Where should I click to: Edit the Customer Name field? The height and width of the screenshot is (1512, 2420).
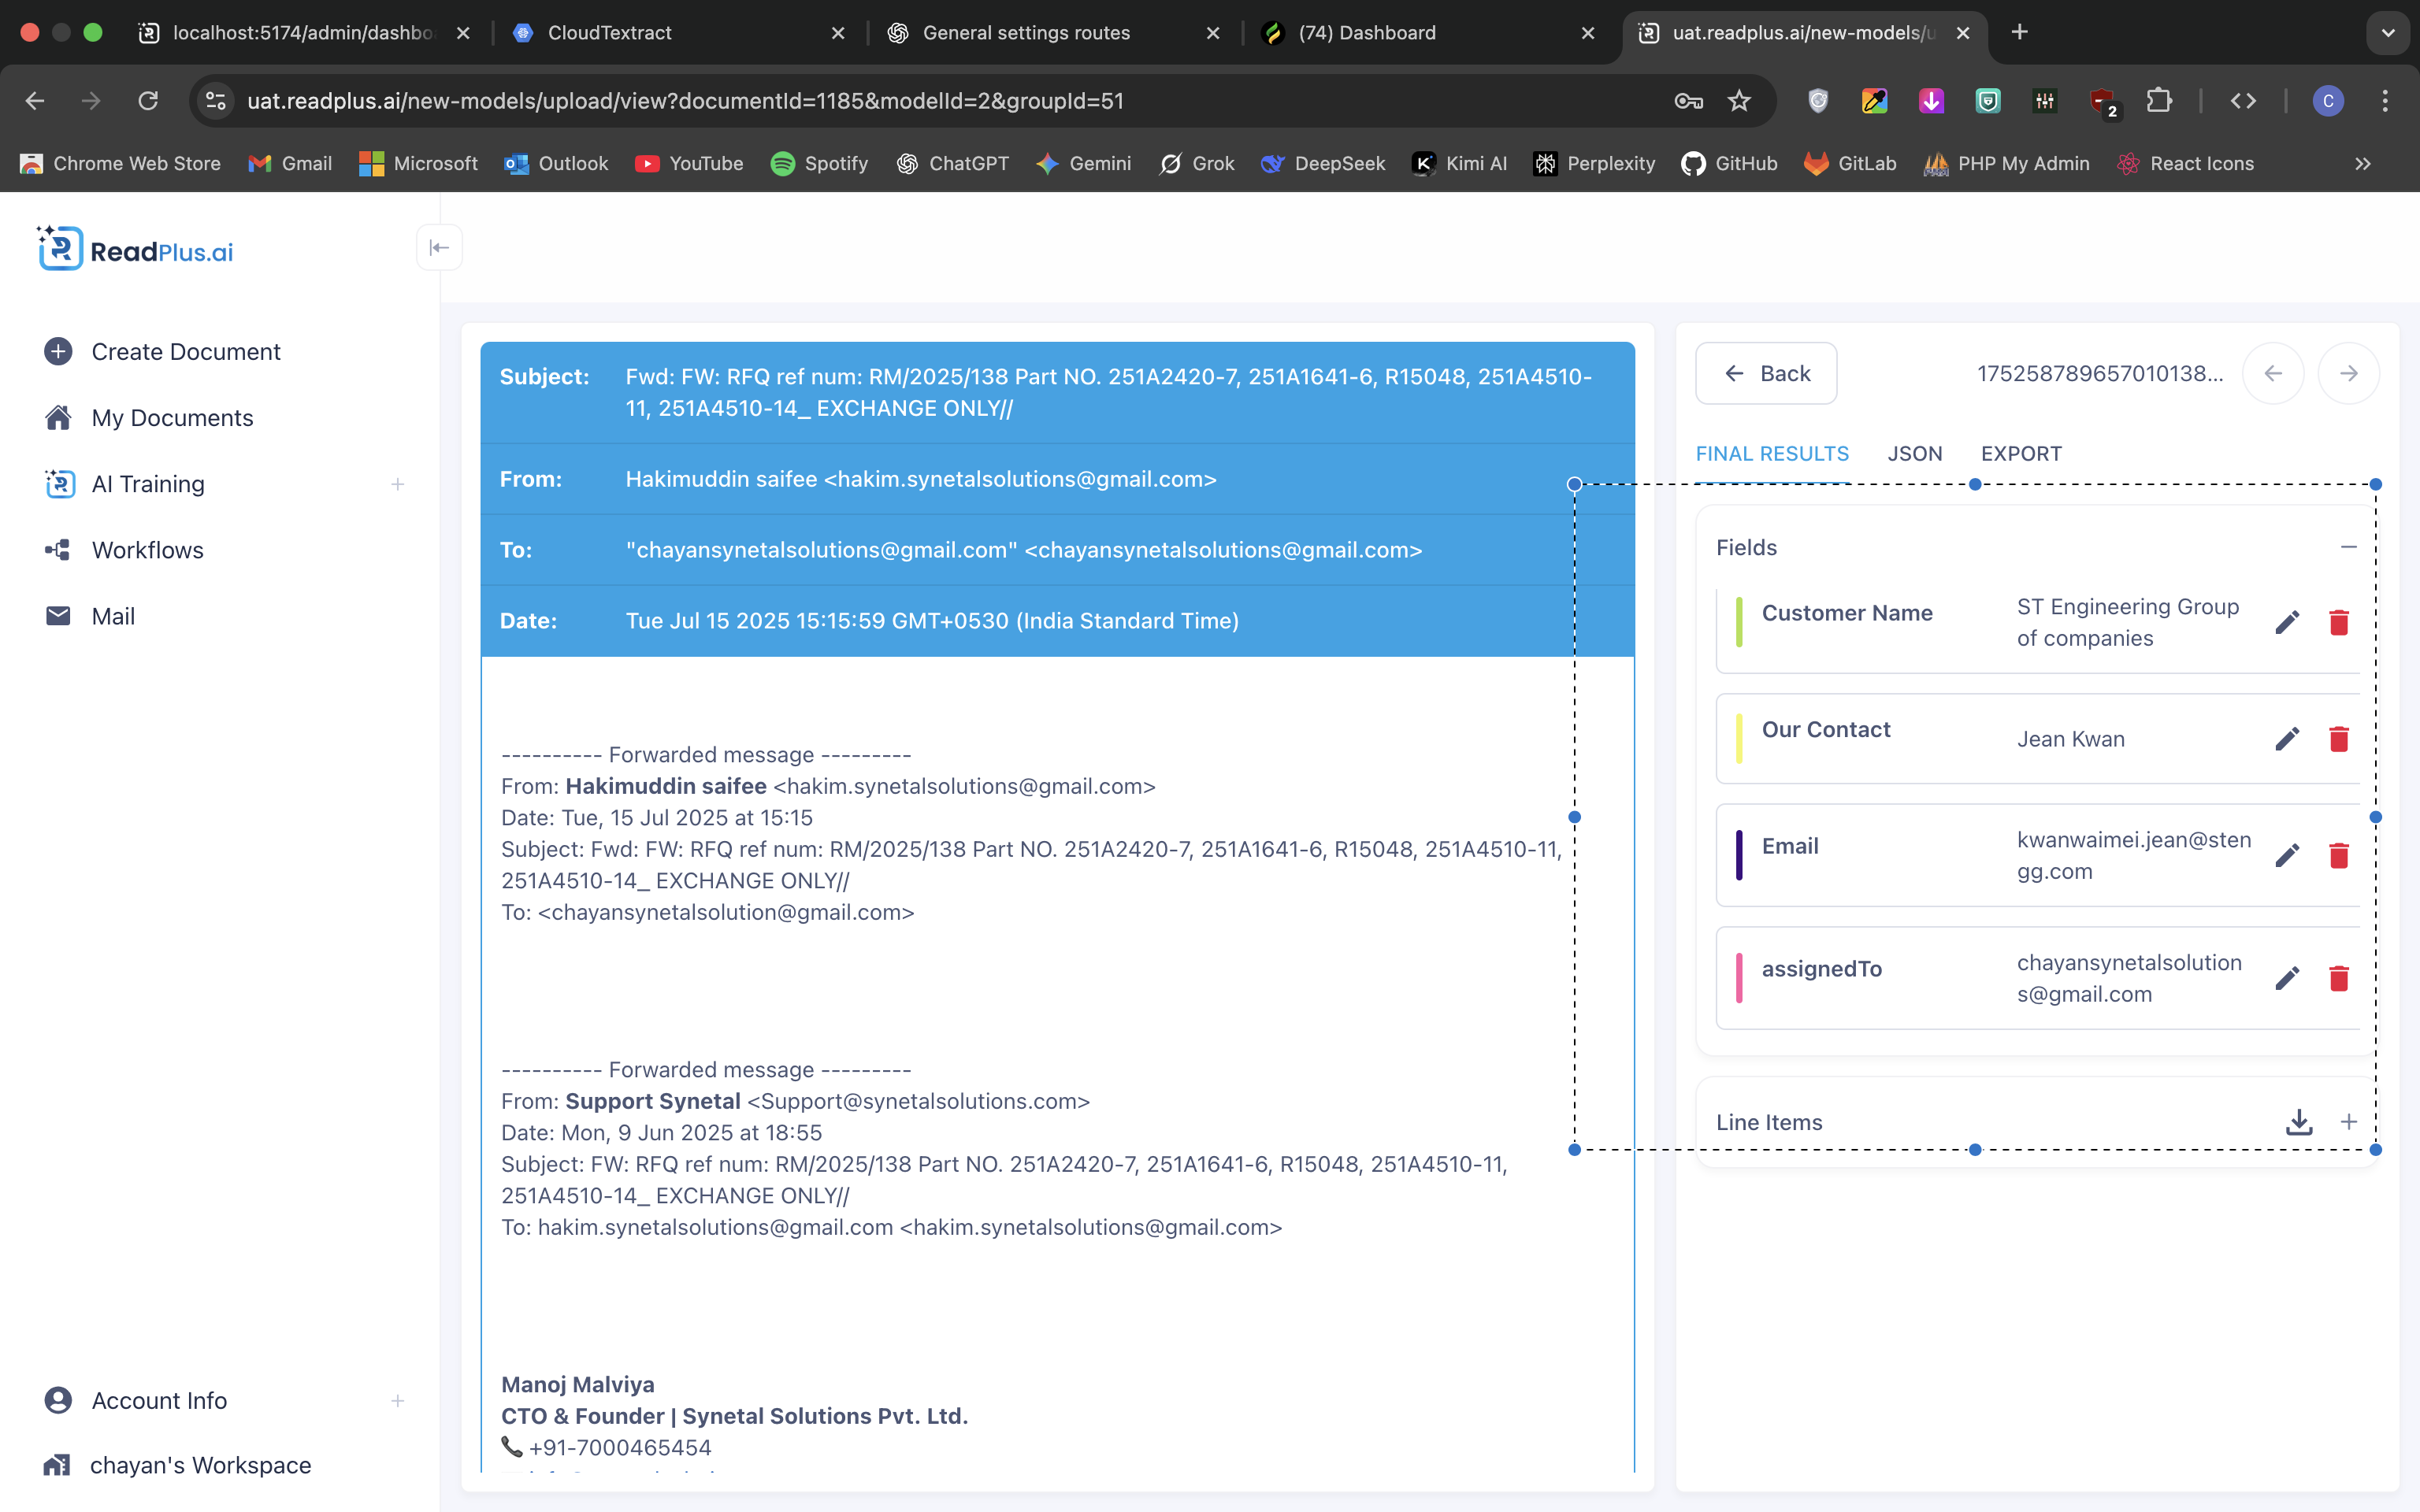point(2287,622)
